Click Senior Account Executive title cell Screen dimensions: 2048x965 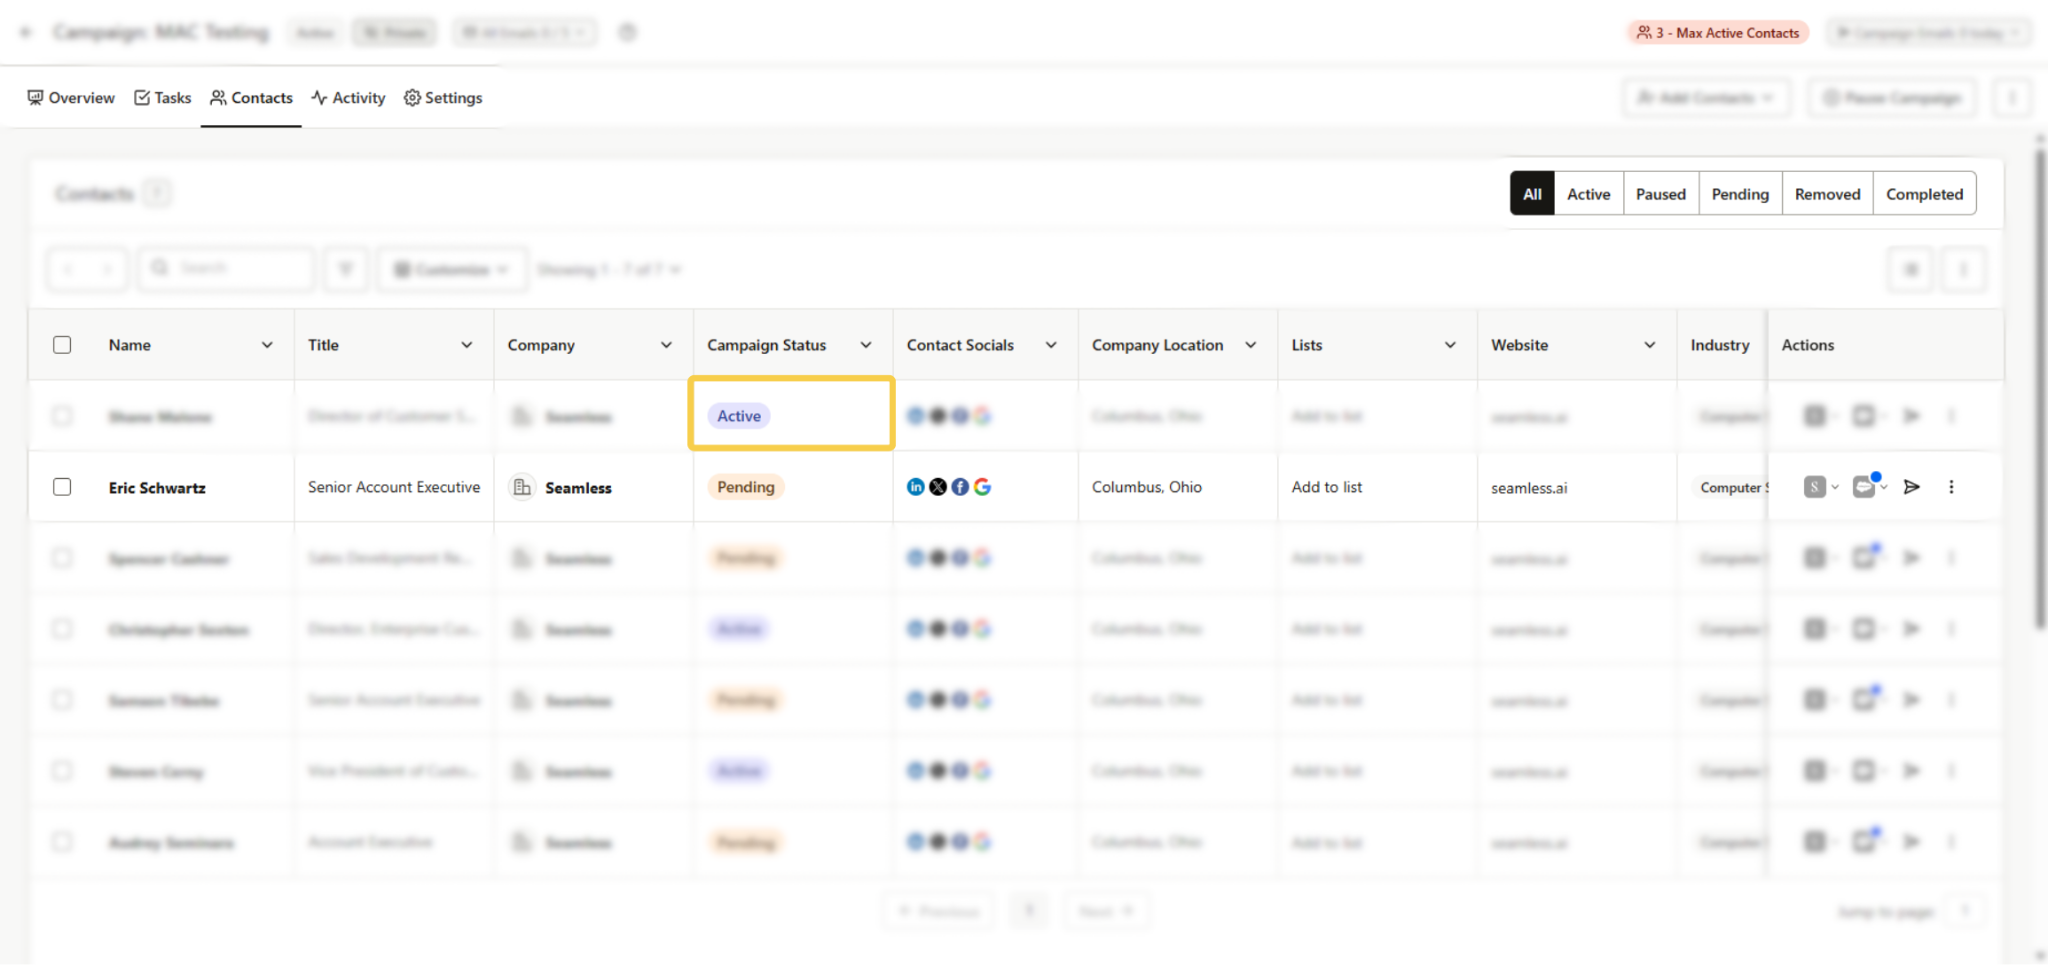click(x=394, y=487)
